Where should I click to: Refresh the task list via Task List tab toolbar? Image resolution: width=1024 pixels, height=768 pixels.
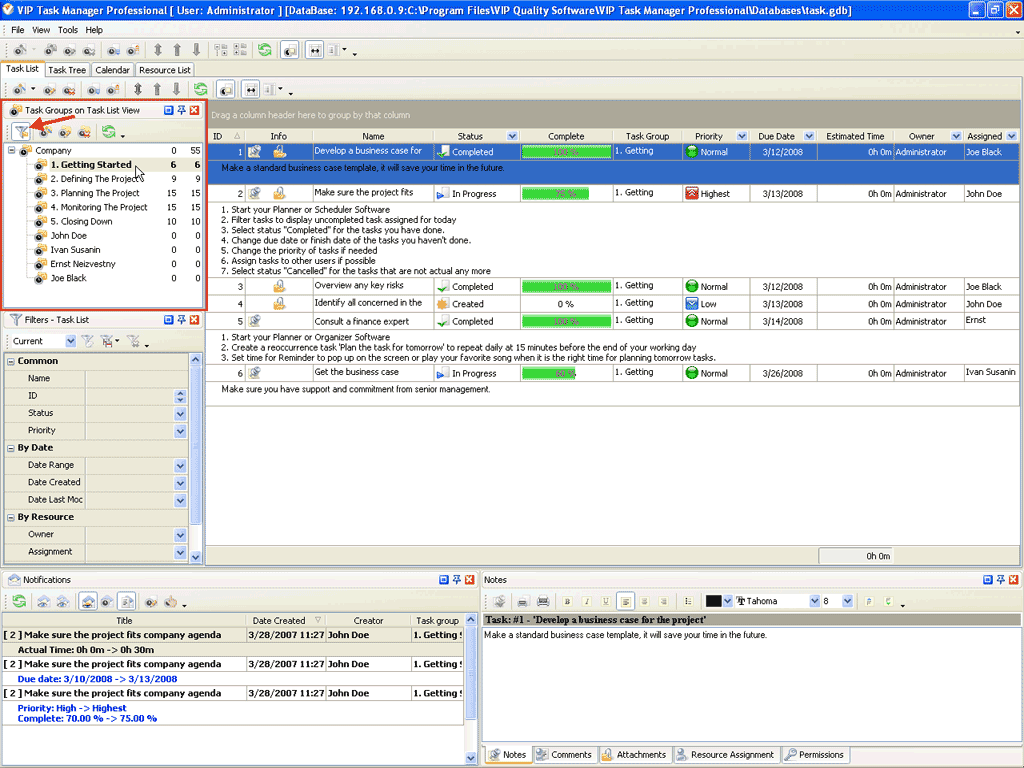click(200, 89)
